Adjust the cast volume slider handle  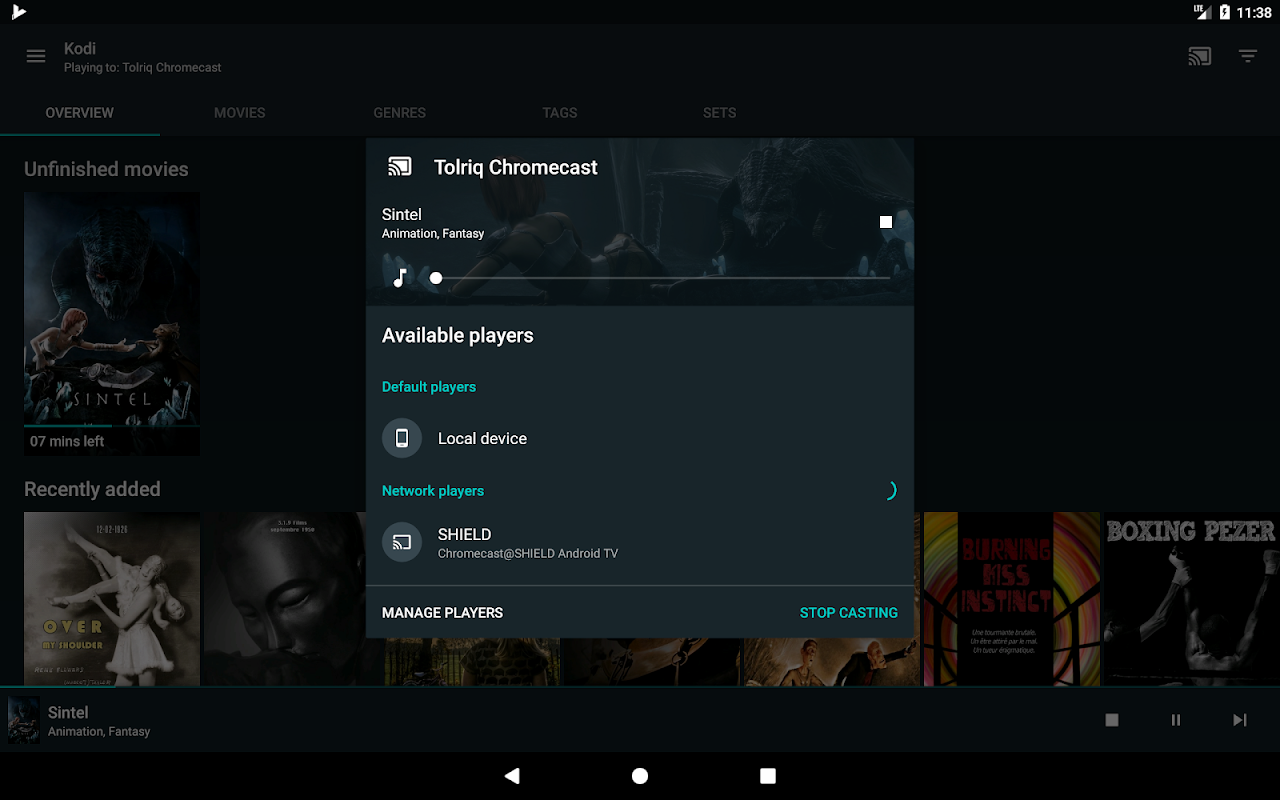point(436,278)
